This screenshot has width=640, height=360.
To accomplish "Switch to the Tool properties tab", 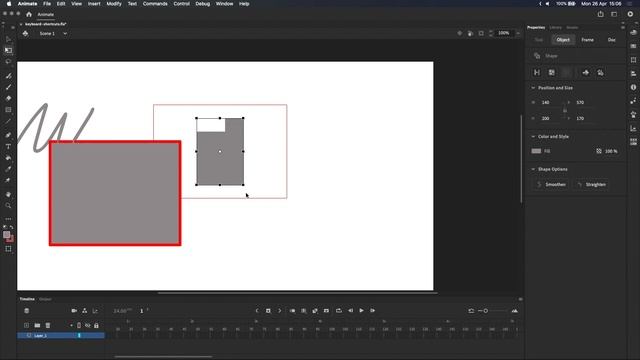I will pyautogui.click(x=539, y=40).
